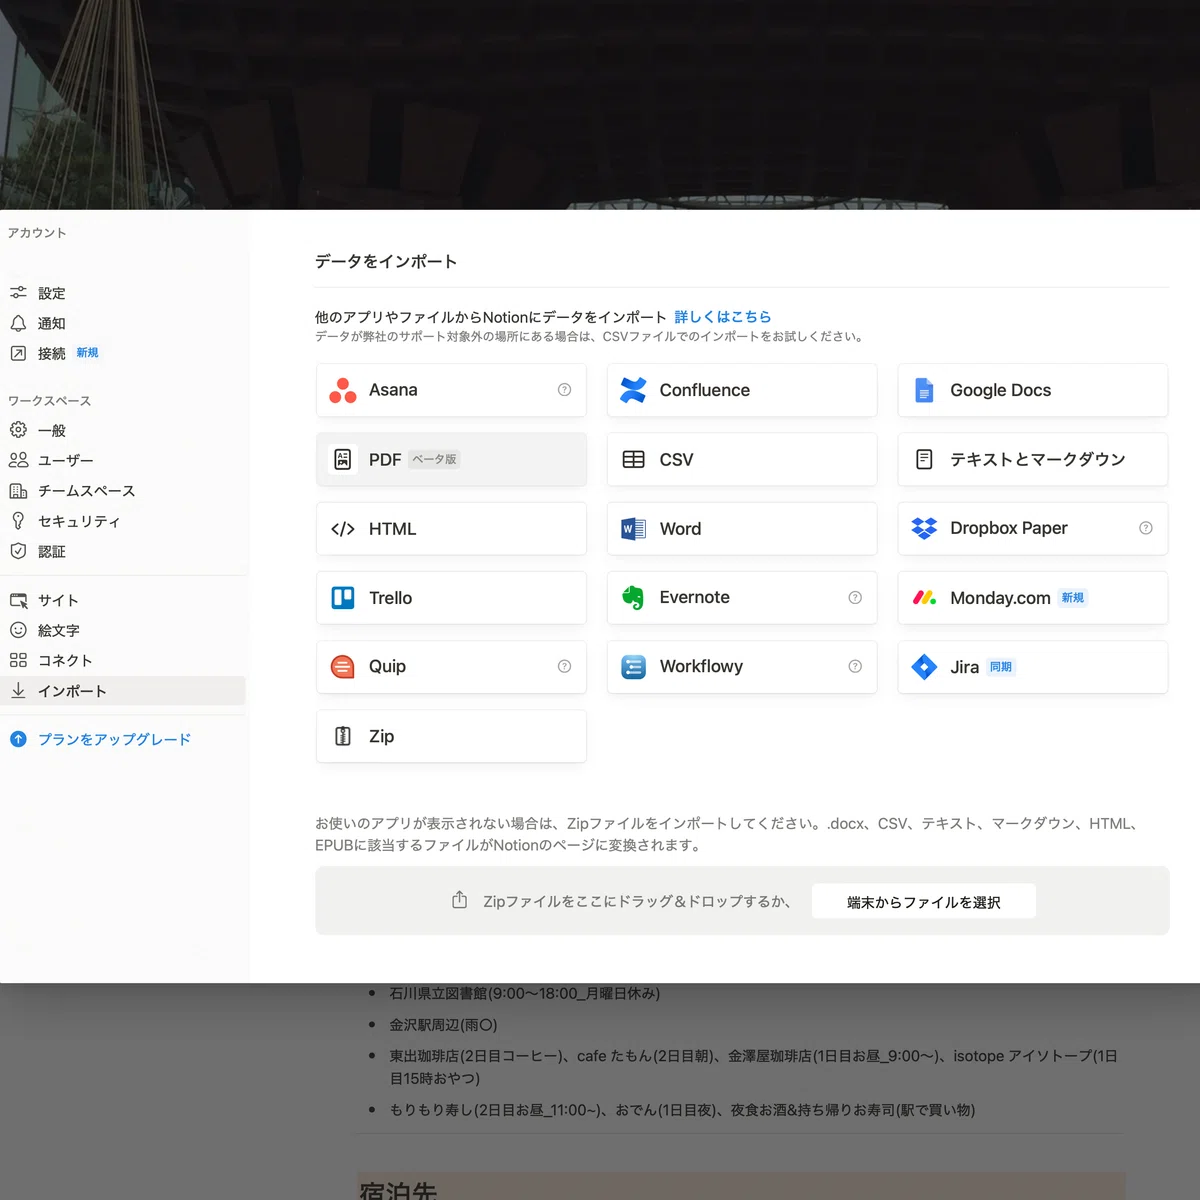Click the Evernote elephant icon

click(x=633, y=598)
